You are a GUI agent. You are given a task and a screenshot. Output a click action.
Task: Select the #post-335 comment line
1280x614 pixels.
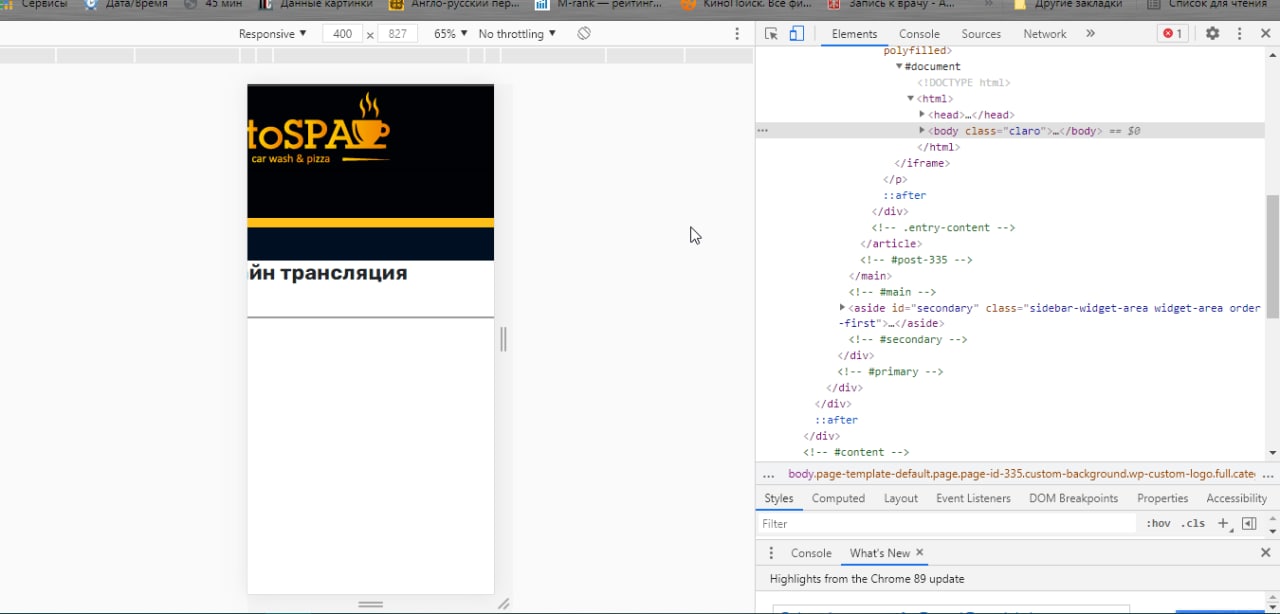tap(916, 259)
